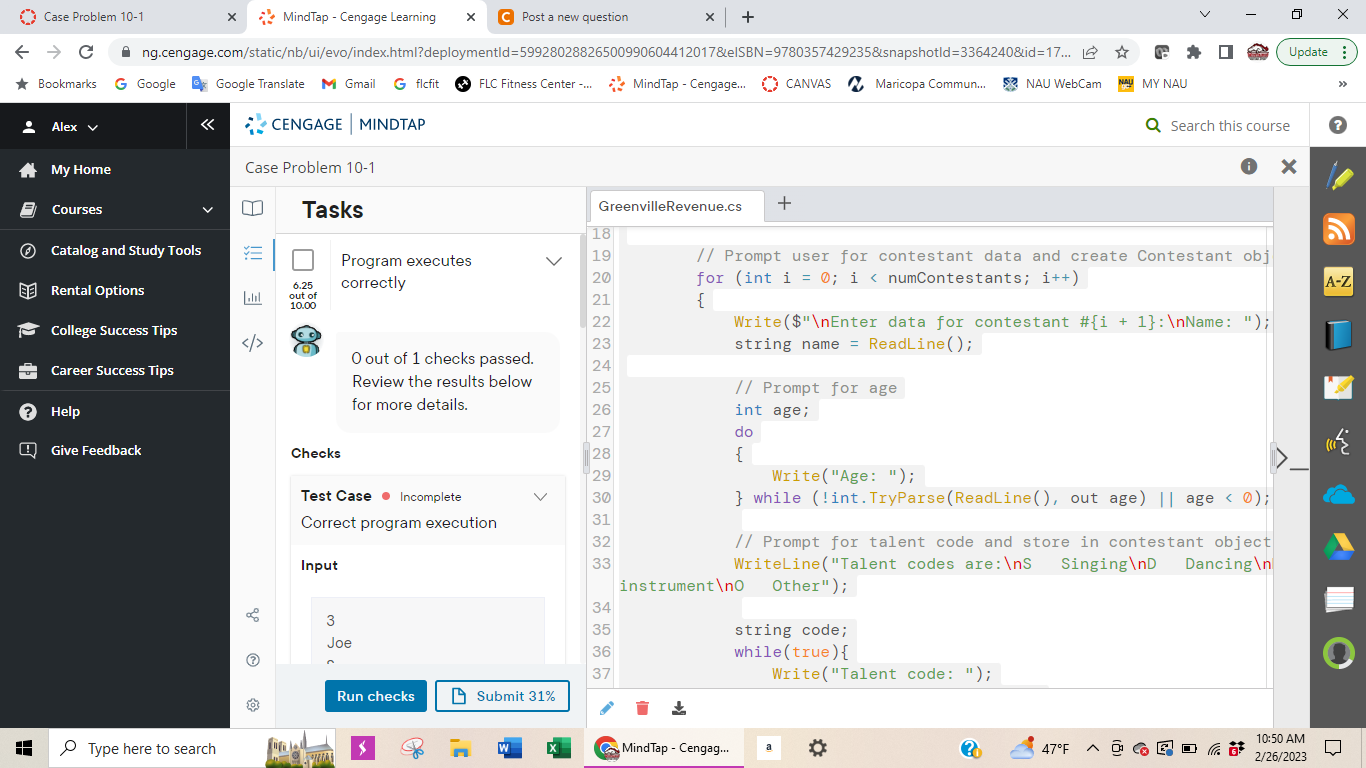Click Submit 31% button
The width and height of the screenshot is (1366, 768).
pos(503,696)
